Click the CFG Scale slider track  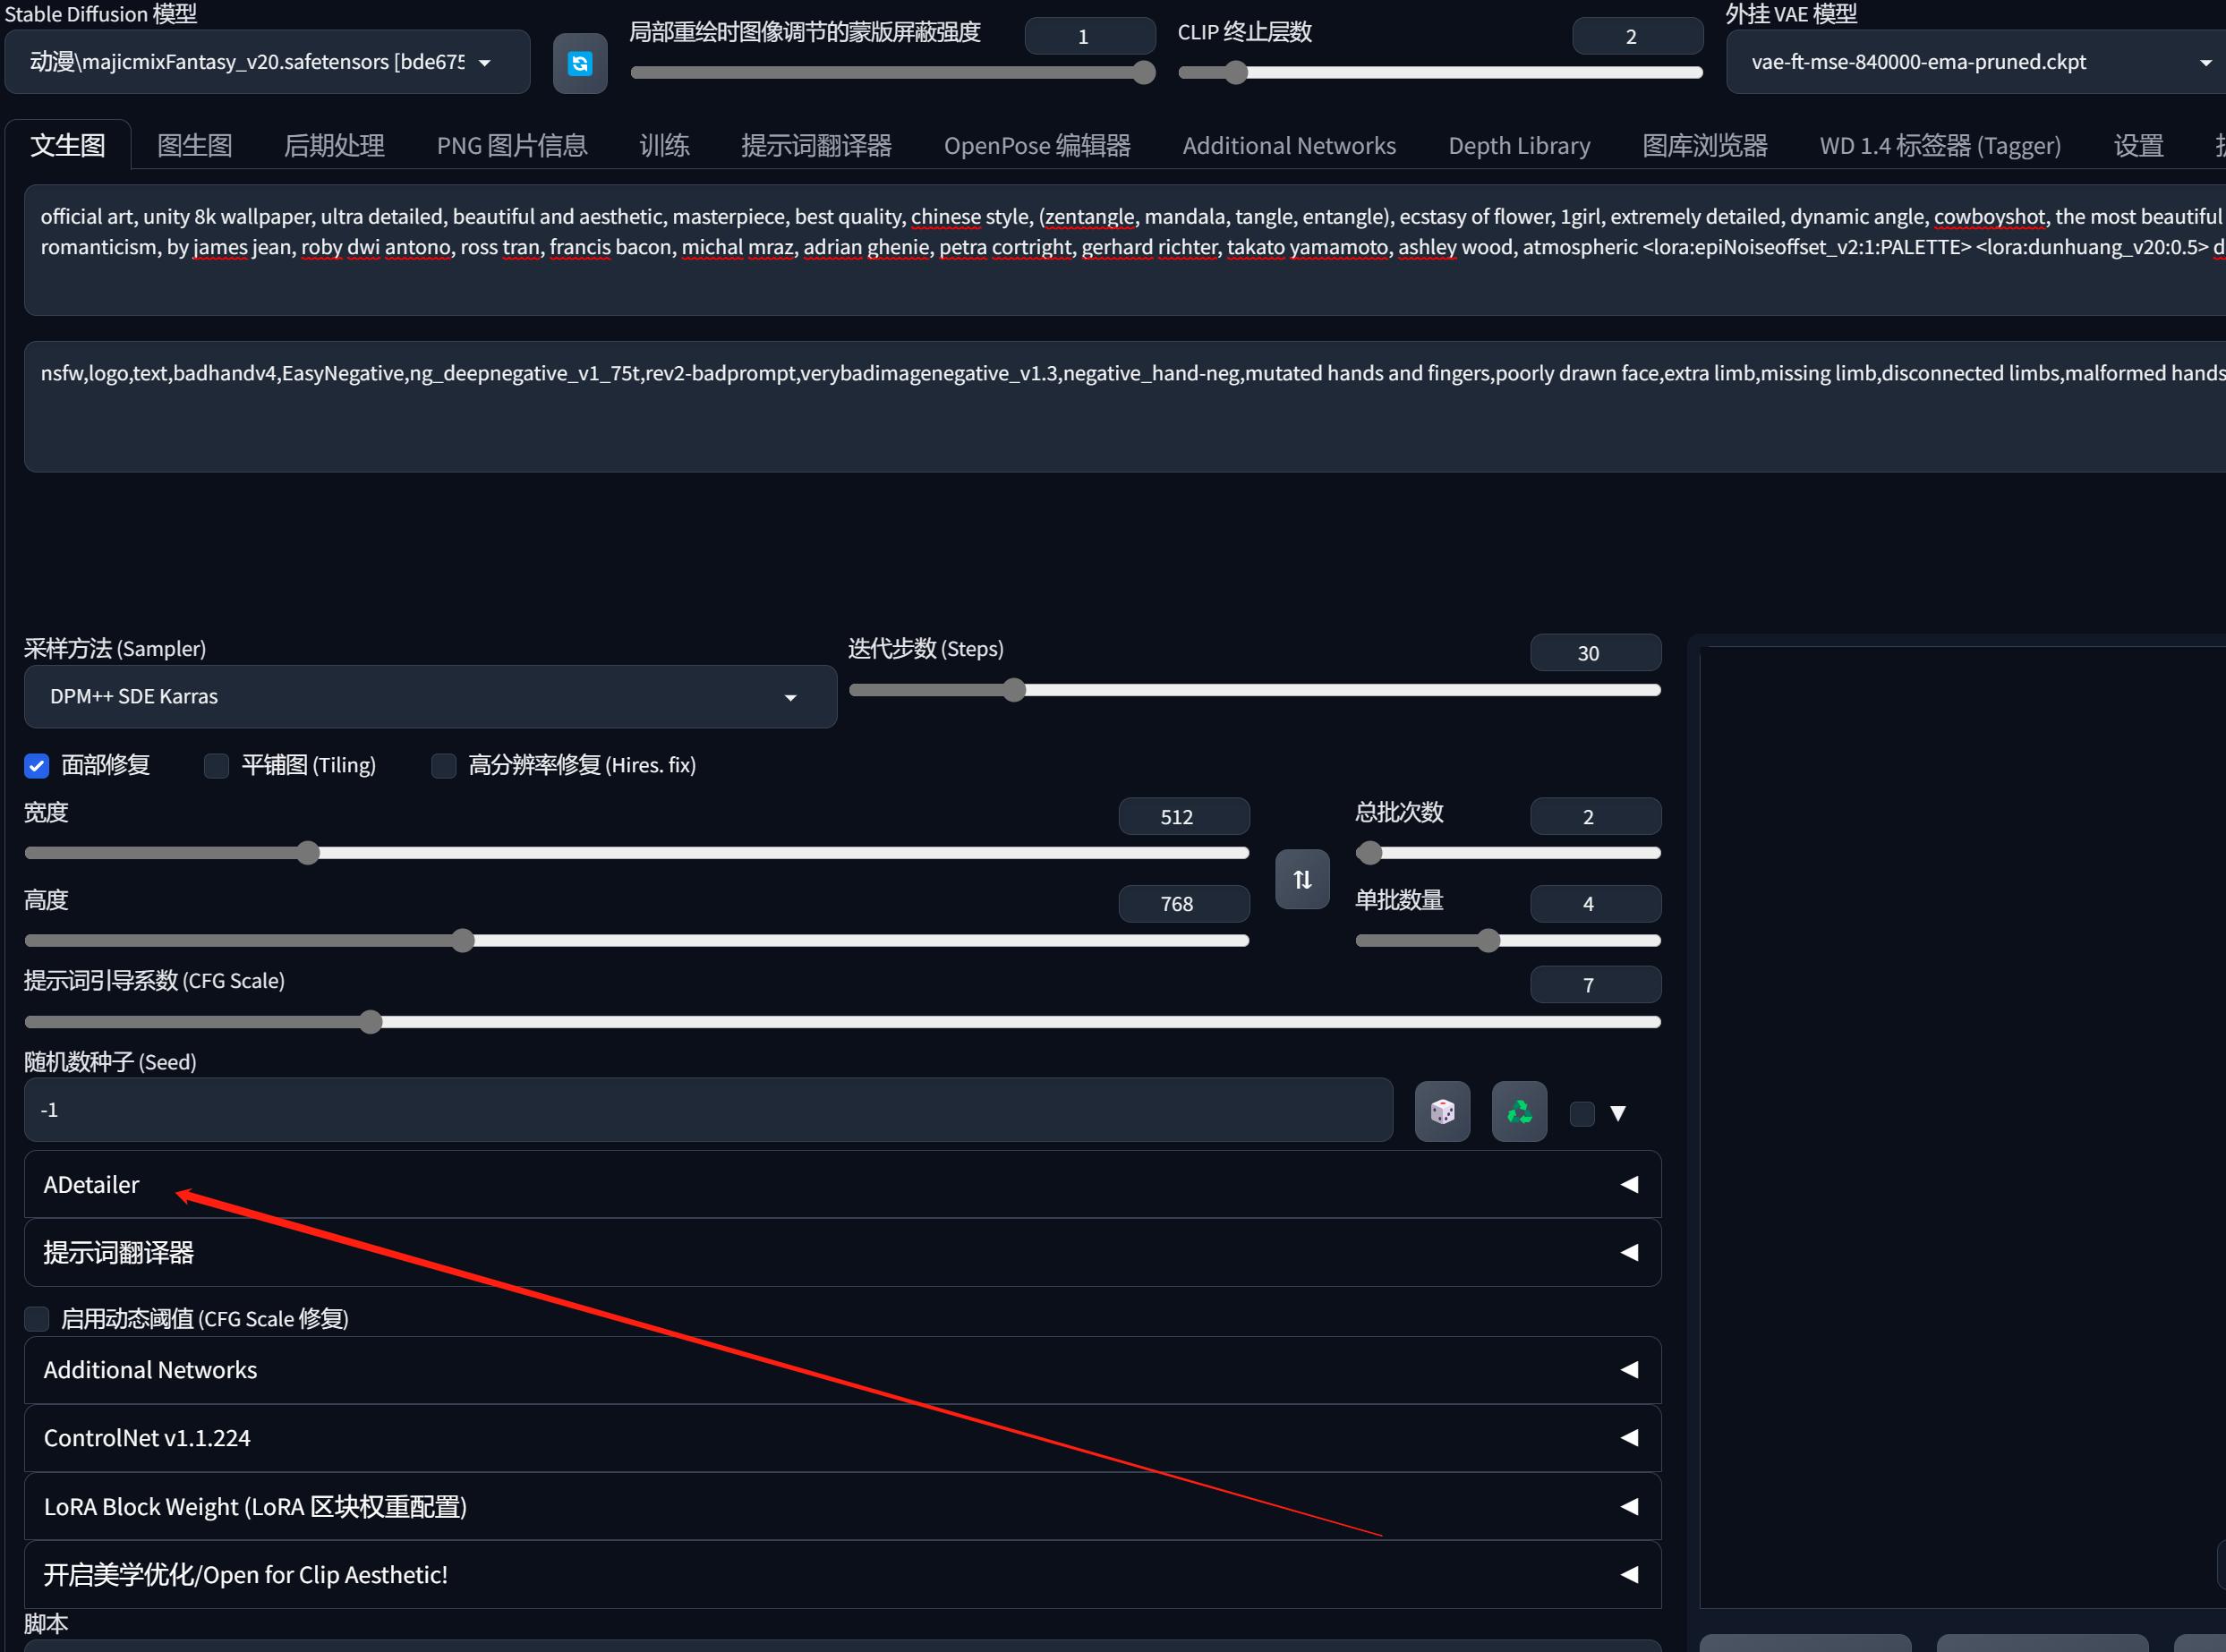(x=842, y=1022)
